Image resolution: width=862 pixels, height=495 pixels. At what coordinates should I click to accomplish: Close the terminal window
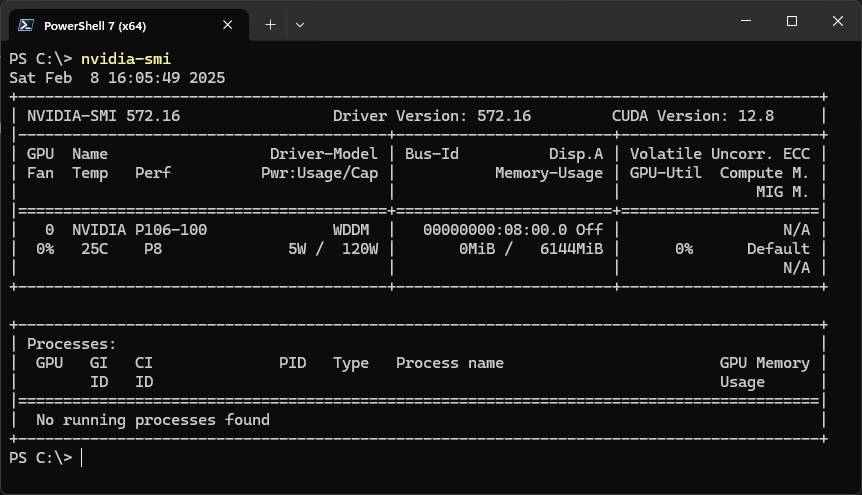point(837,21)
